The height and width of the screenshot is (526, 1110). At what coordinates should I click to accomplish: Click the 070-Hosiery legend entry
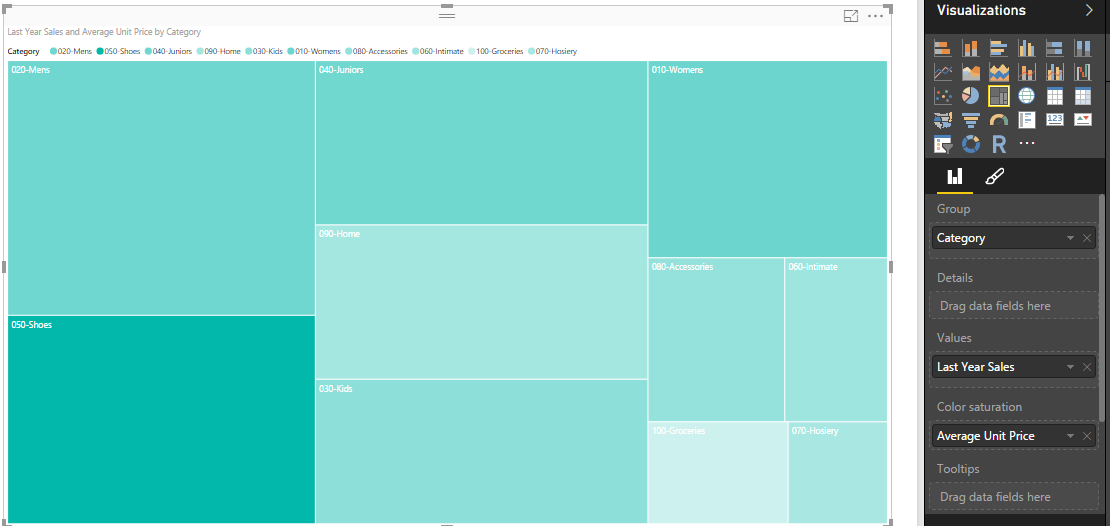552,51
